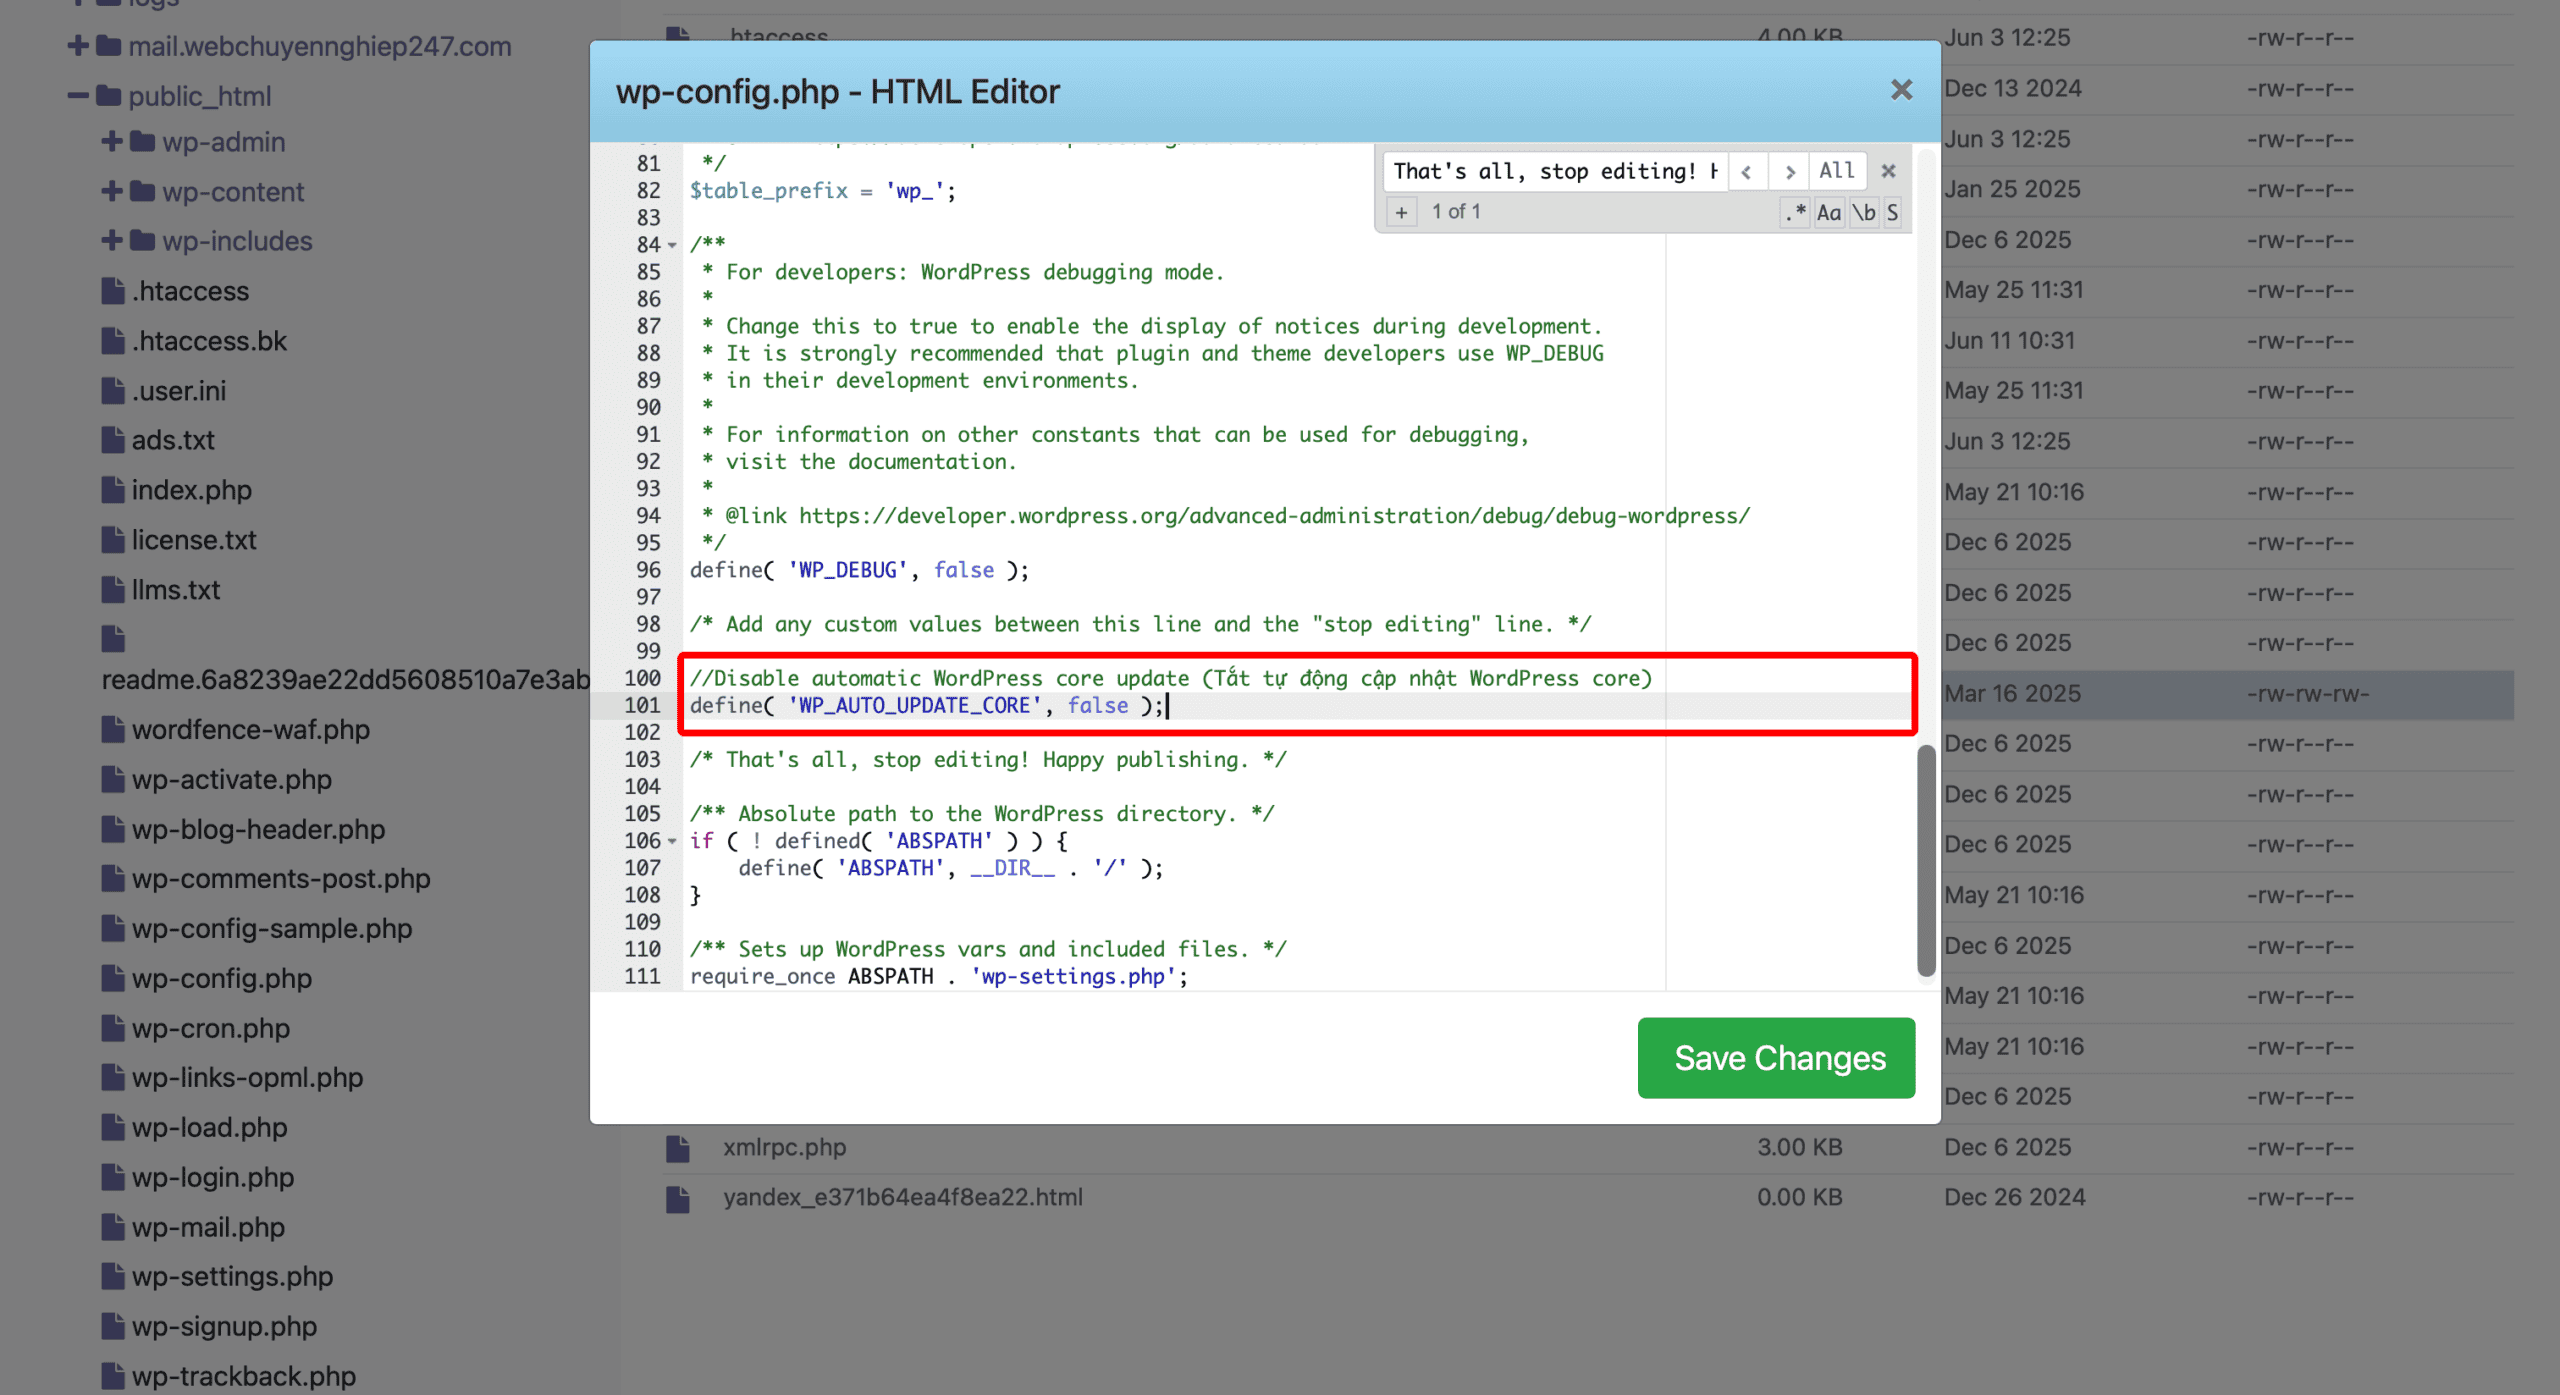Select wp-trackback.php in the tree

point(244,1377)
